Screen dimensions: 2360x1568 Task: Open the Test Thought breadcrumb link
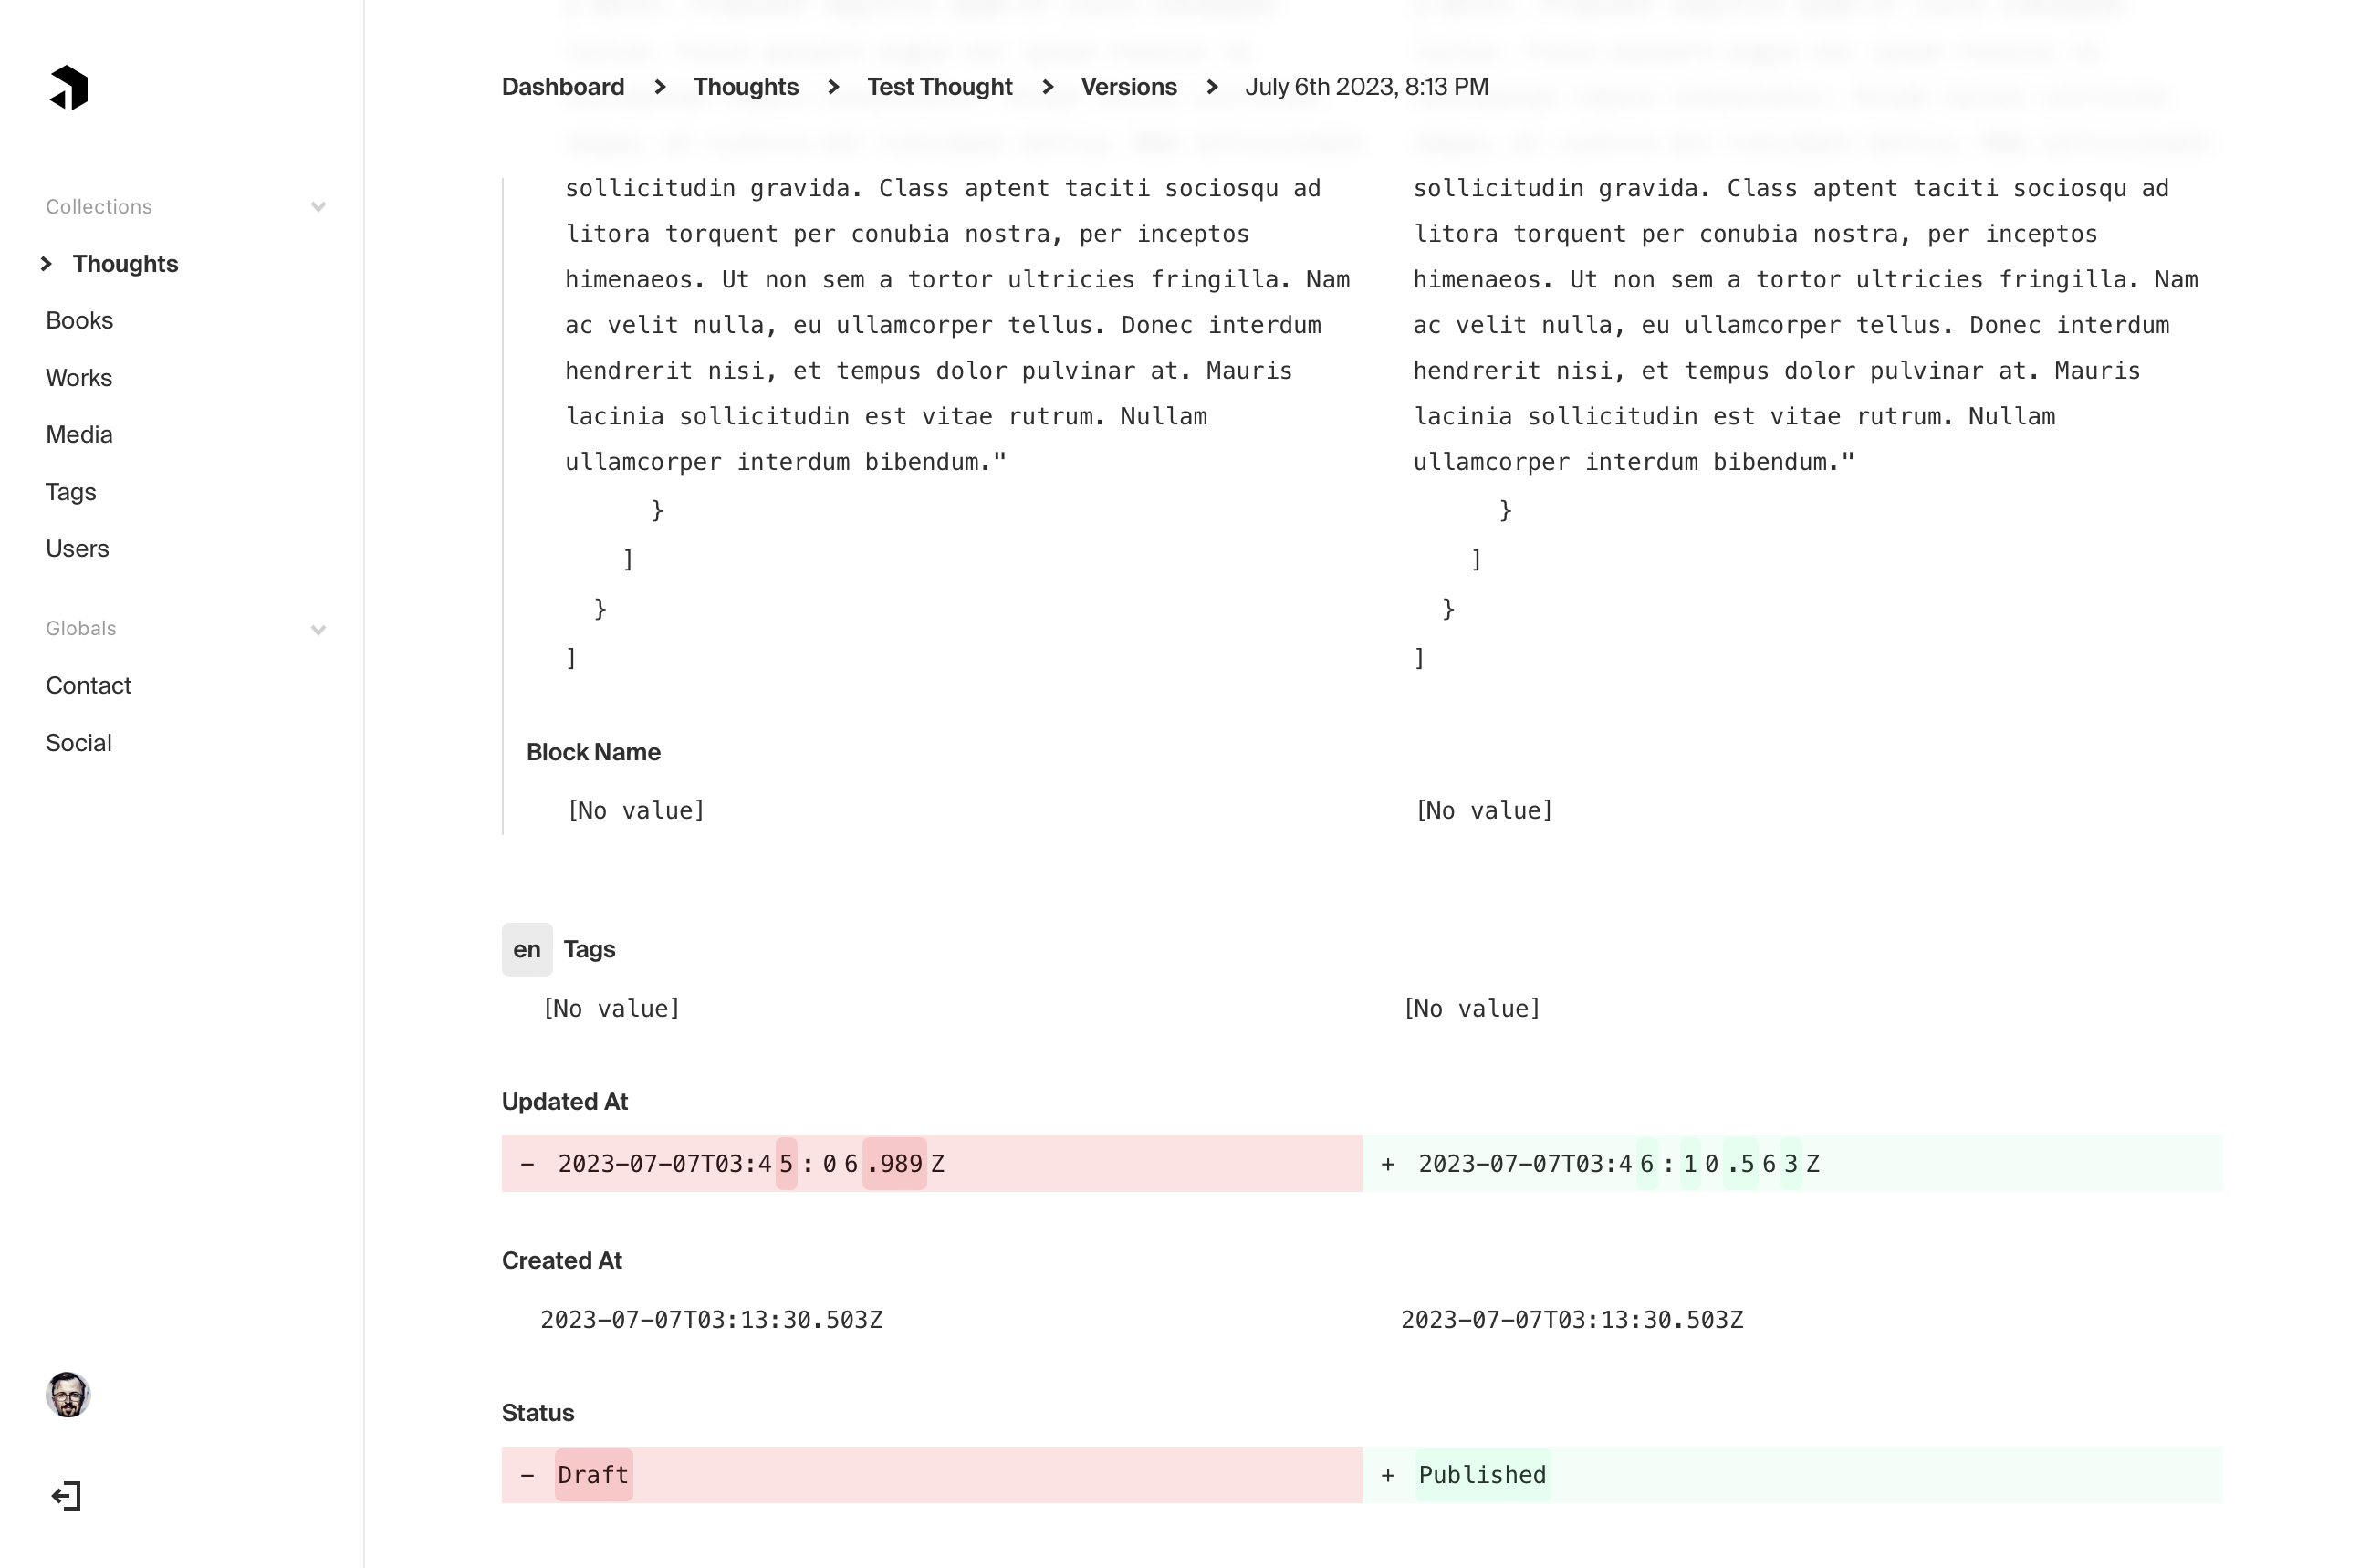(x=939, y=87)
